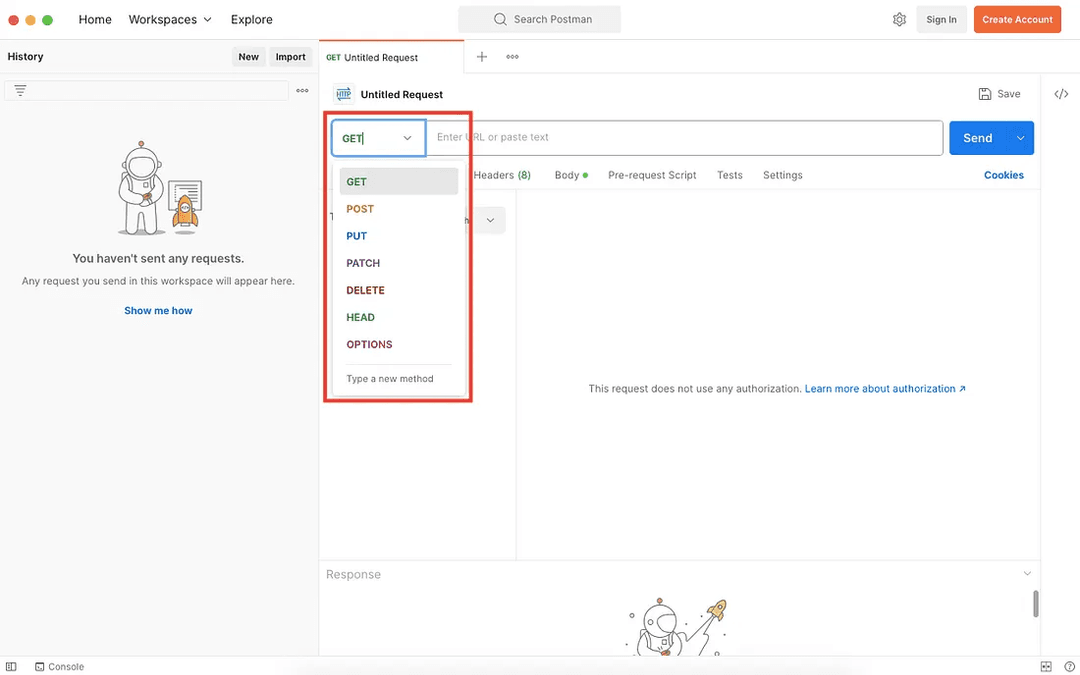This screenshot has width=1080, height=675.
Task: Toggle the sidebar icon in status bar
Action: [11, 666]
